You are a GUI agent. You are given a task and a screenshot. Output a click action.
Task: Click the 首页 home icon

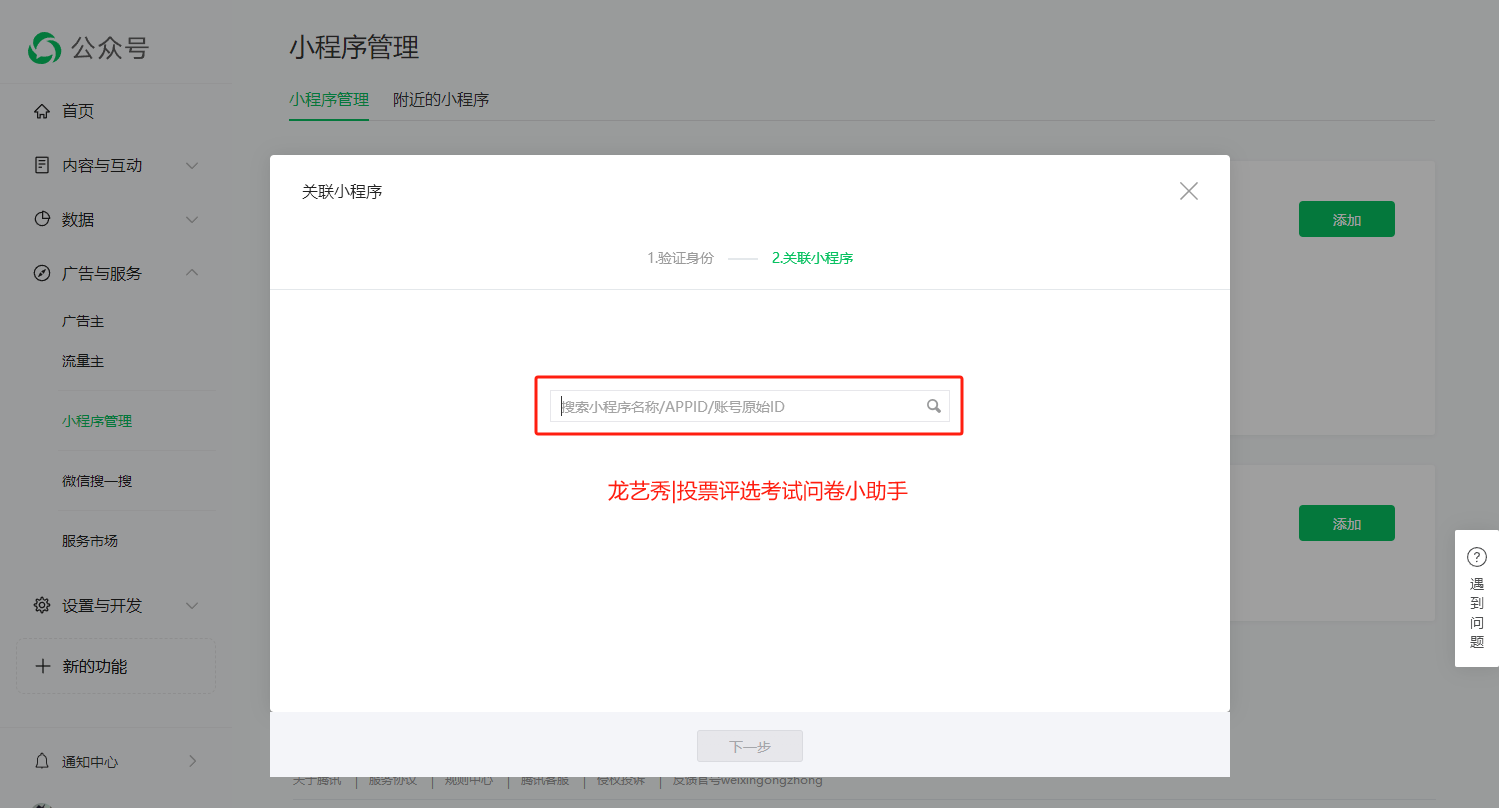tap(42, 111)
